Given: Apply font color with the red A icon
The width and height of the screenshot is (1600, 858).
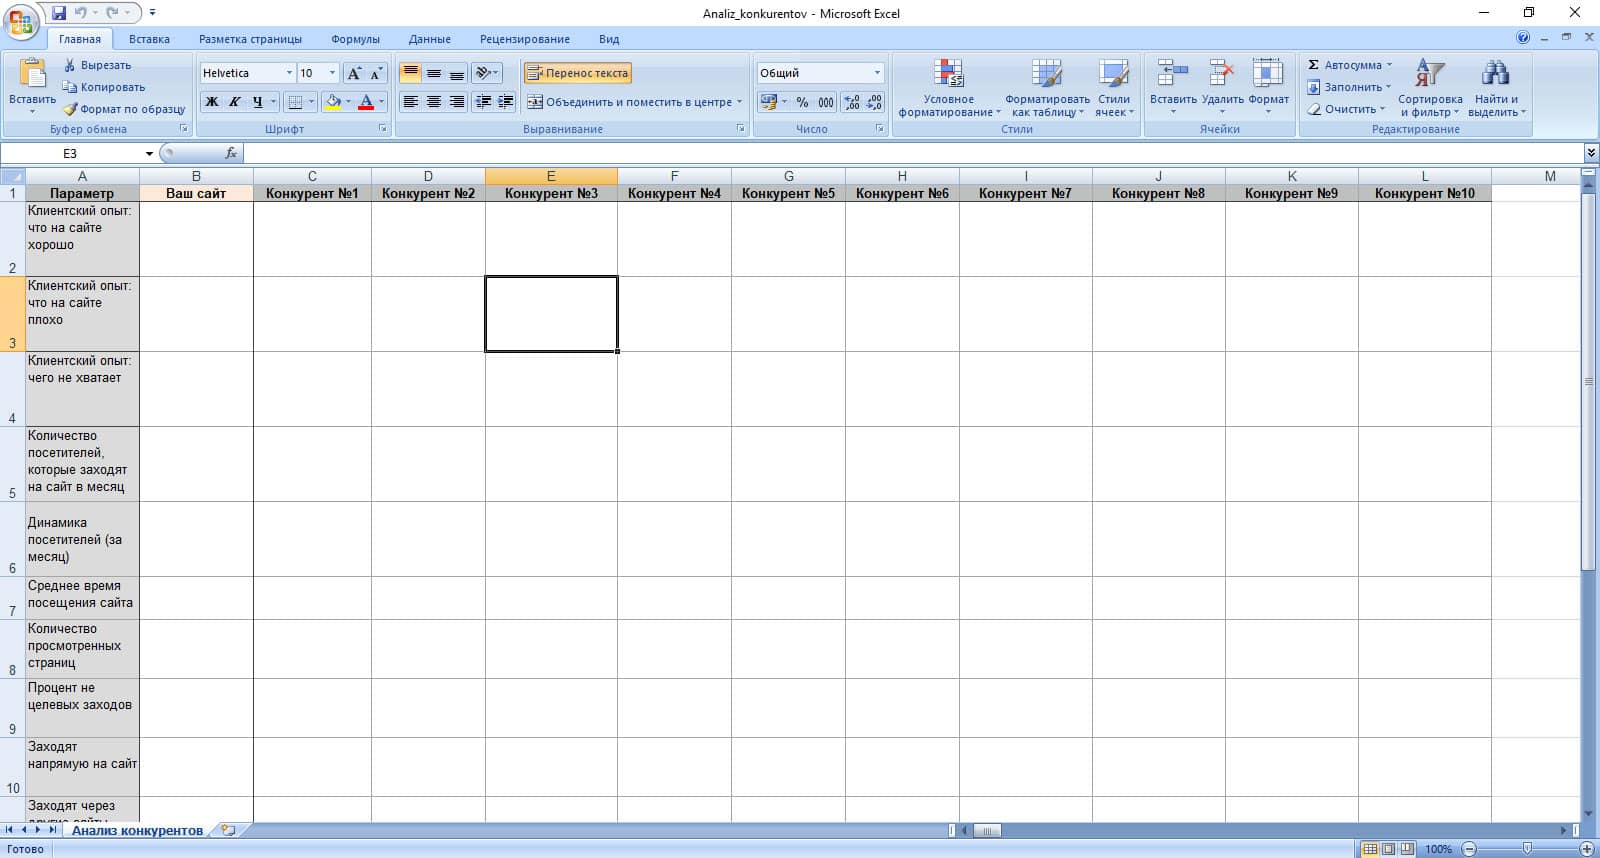Looking at the screenshot, I should tap(365, 102).
